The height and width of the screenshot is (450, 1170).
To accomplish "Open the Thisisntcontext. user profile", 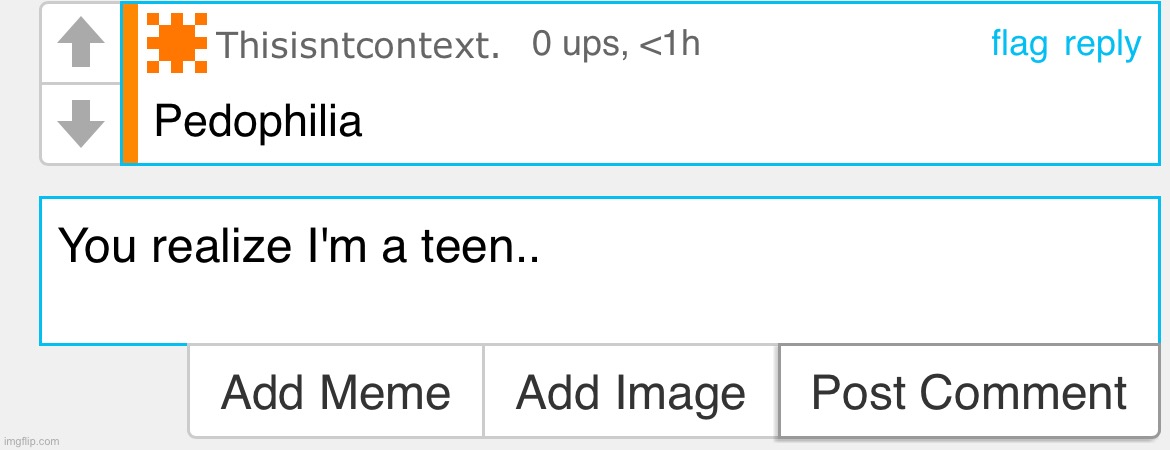I will [x=358, y=46].
